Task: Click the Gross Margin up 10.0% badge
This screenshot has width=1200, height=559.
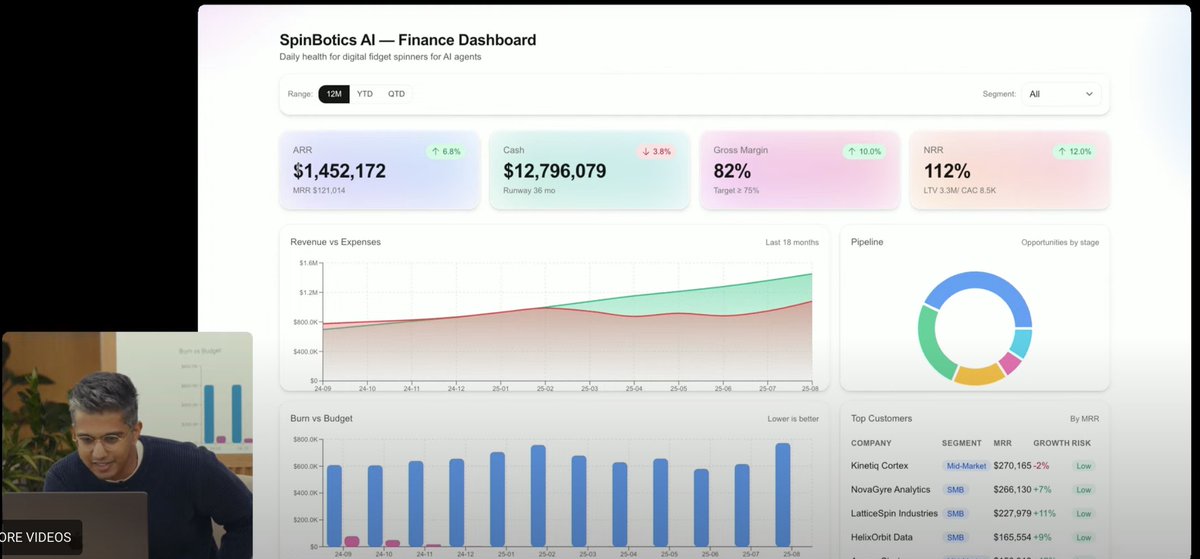Action: [x=865, y=152]
